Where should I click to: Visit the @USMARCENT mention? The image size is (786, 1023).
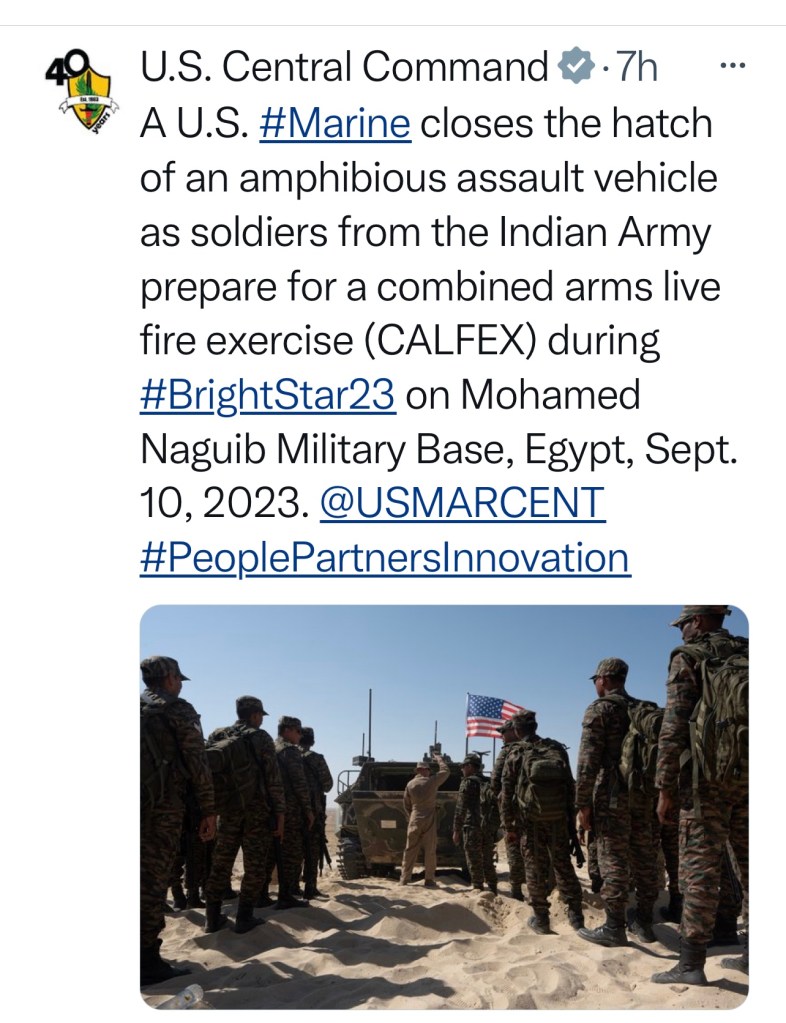tap(462, 503)
